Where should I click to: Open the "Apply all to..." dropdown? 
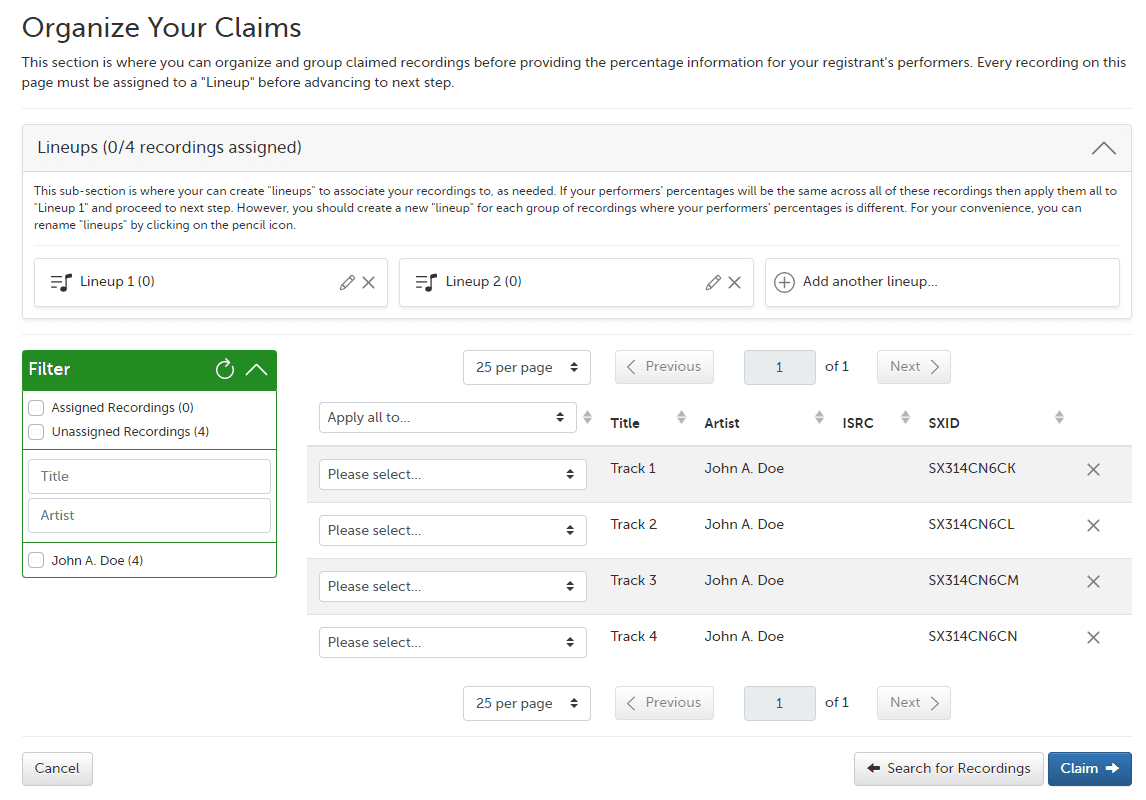pos(447,417)
